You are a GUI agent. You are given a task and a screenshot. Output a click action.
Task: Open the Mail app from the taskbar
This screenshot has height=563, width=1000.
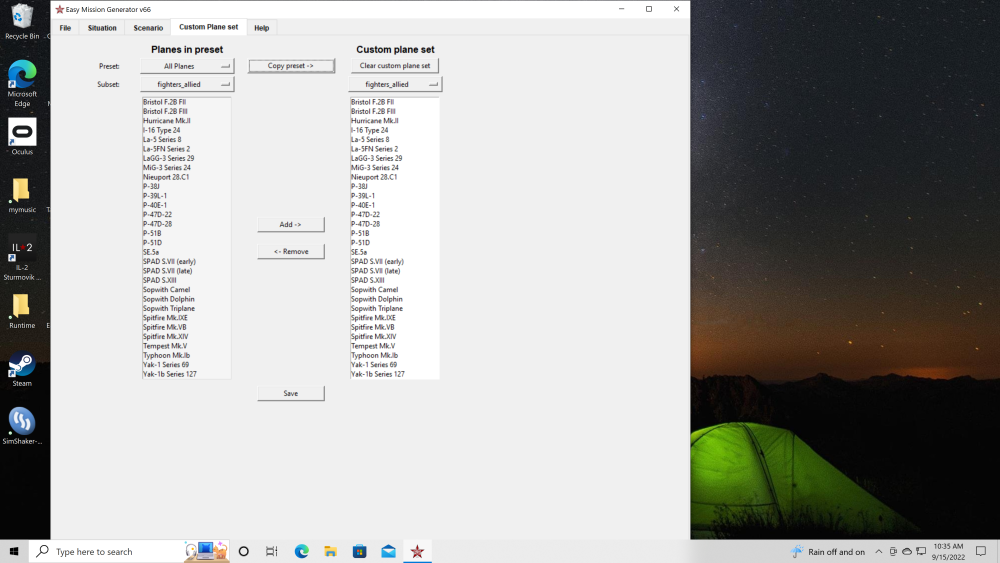388,551
